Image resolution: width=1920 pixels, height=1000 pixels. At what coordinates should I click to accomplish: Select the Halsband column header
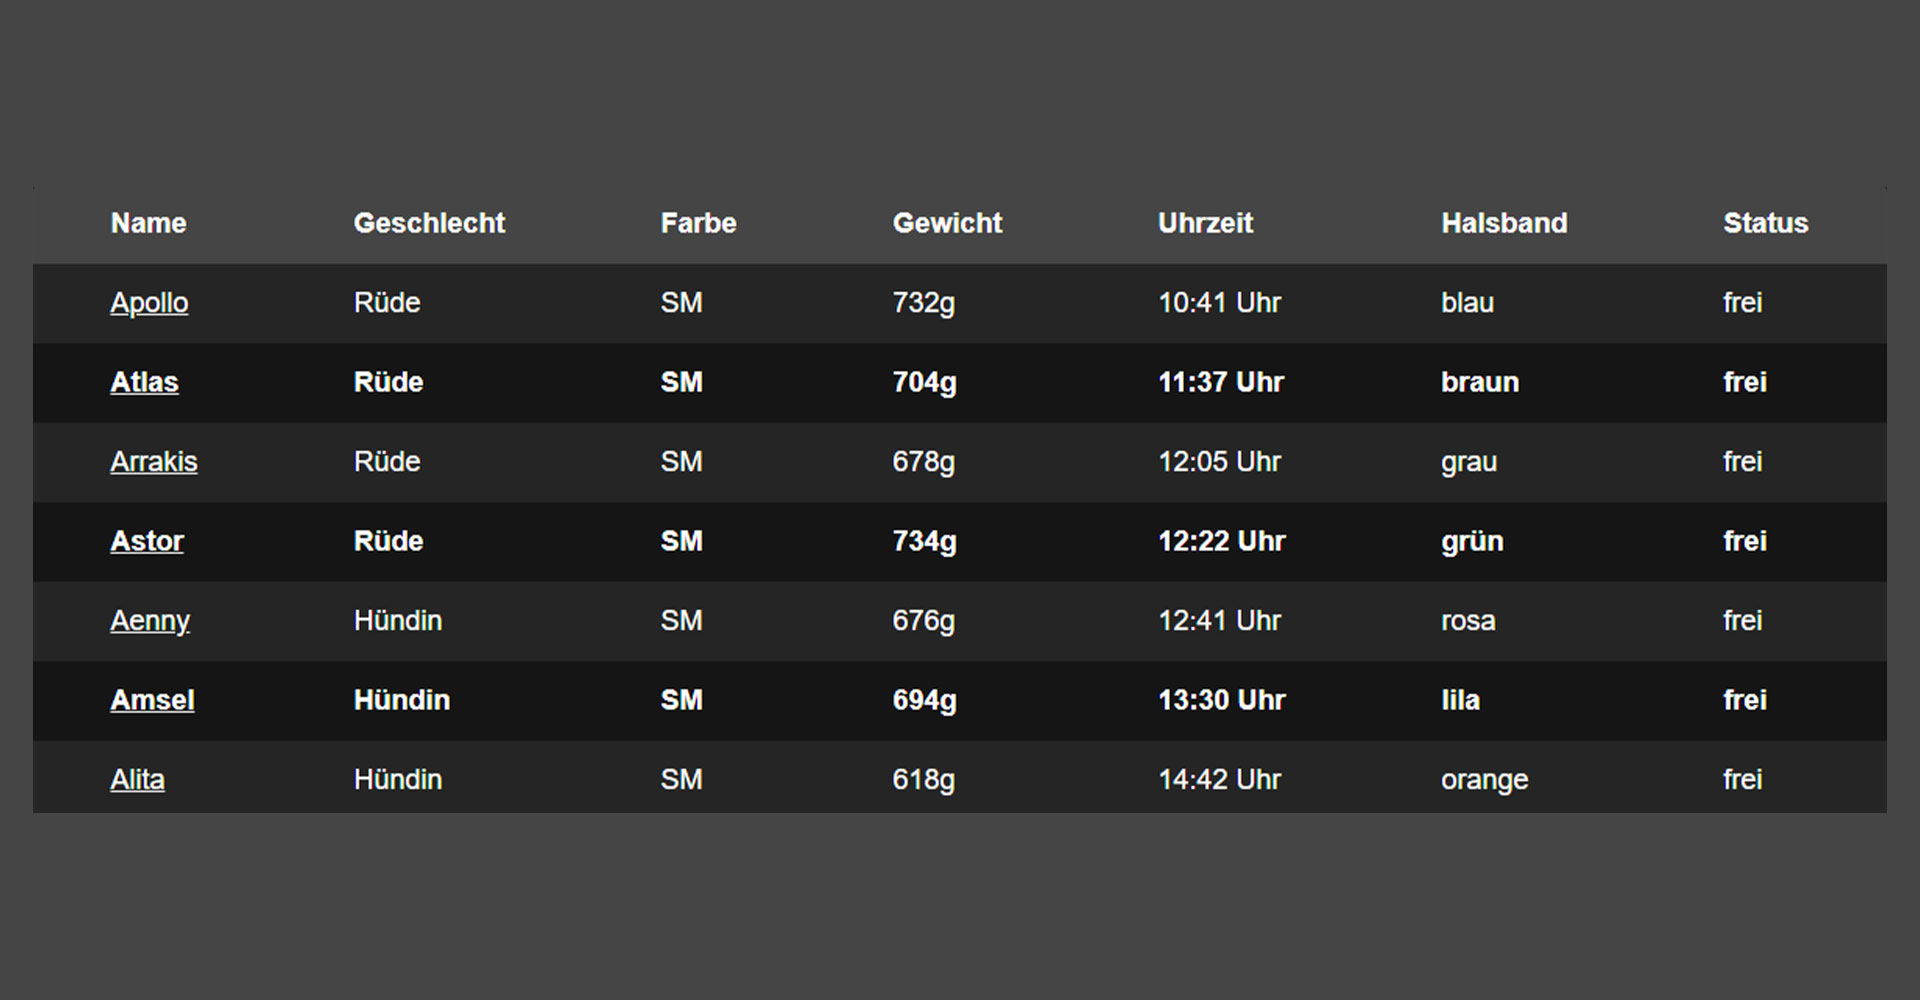tap(1504, 223)
